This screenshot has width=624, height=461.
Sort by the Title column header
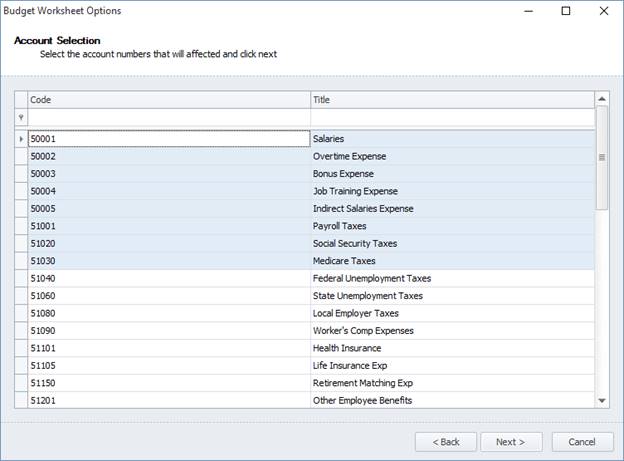[452, 100]
